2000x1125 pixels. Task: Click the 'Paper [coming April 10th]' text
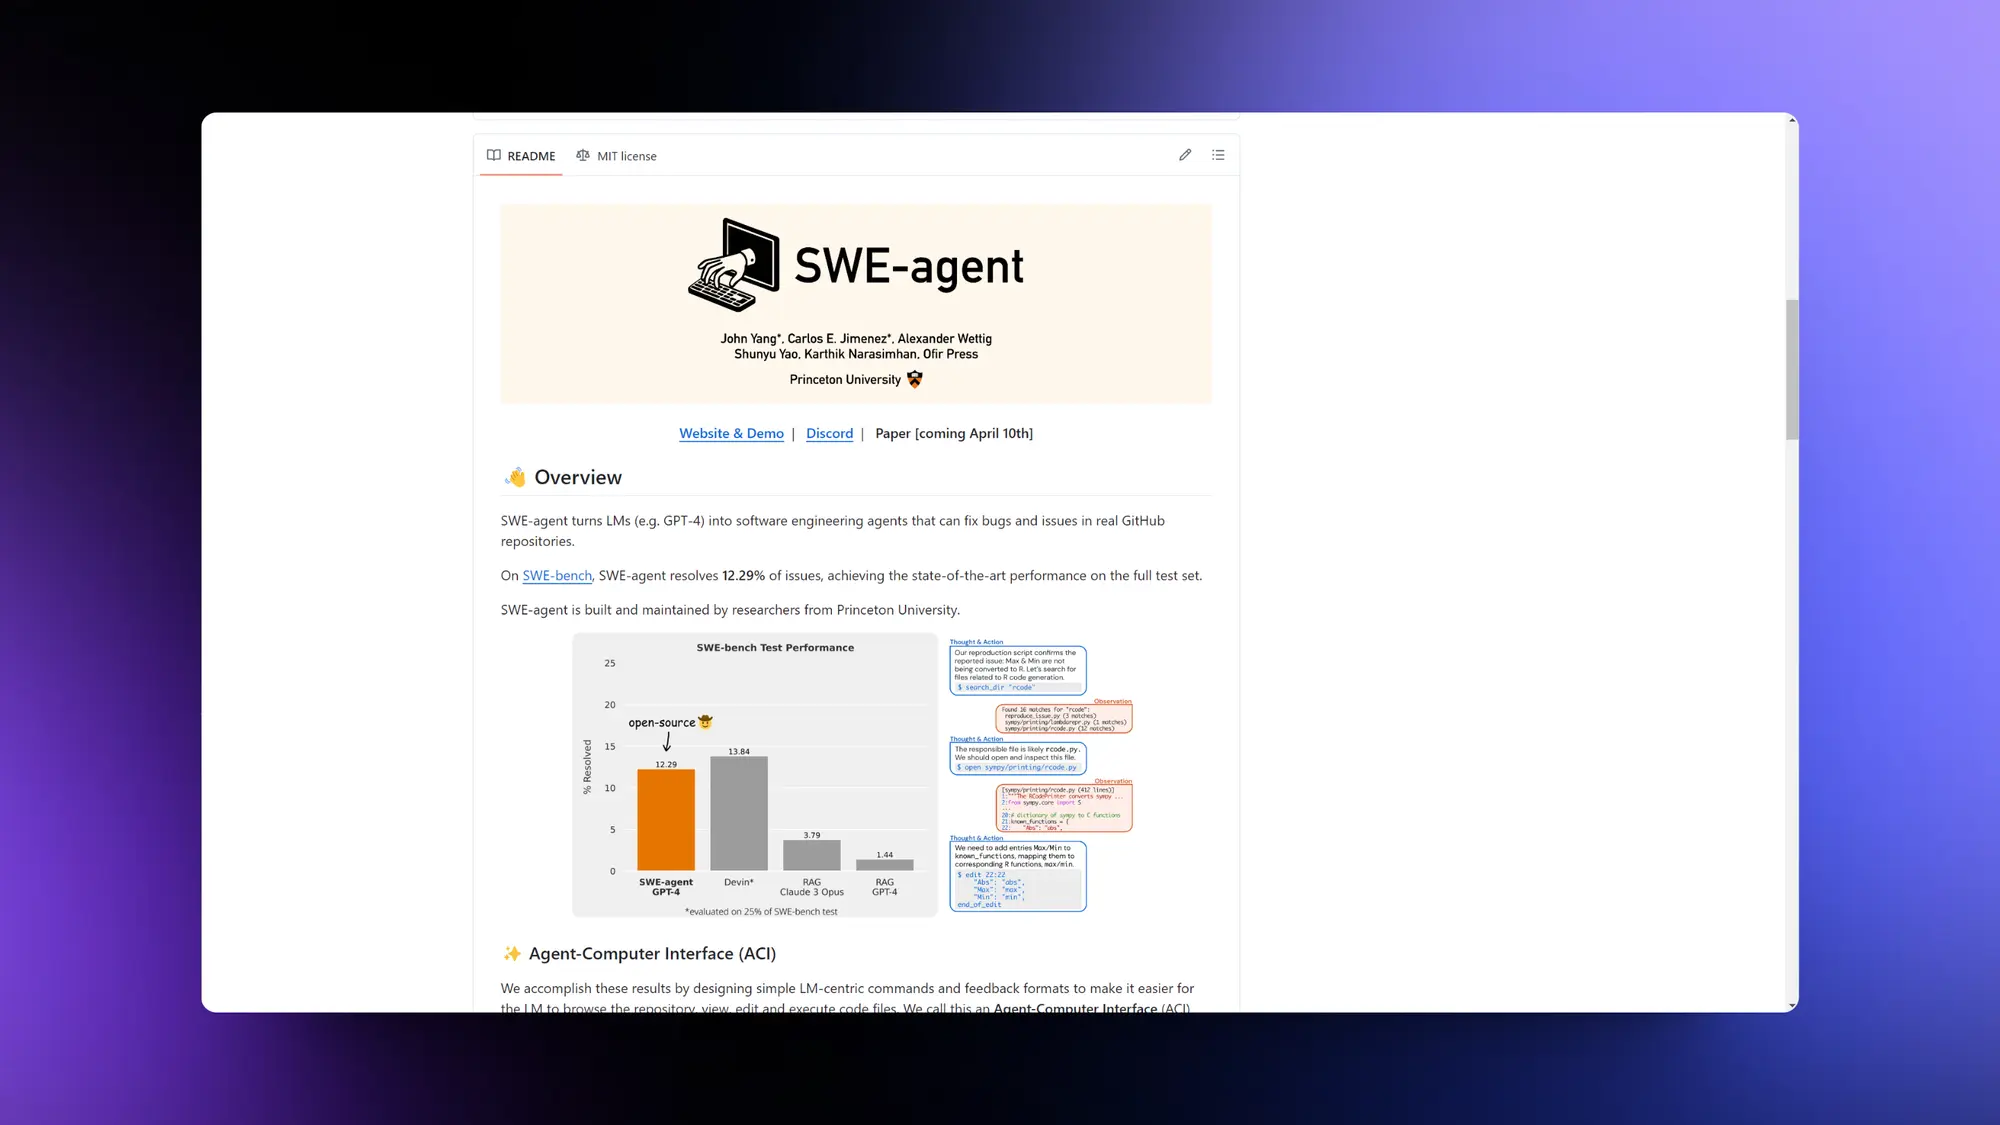954,433
